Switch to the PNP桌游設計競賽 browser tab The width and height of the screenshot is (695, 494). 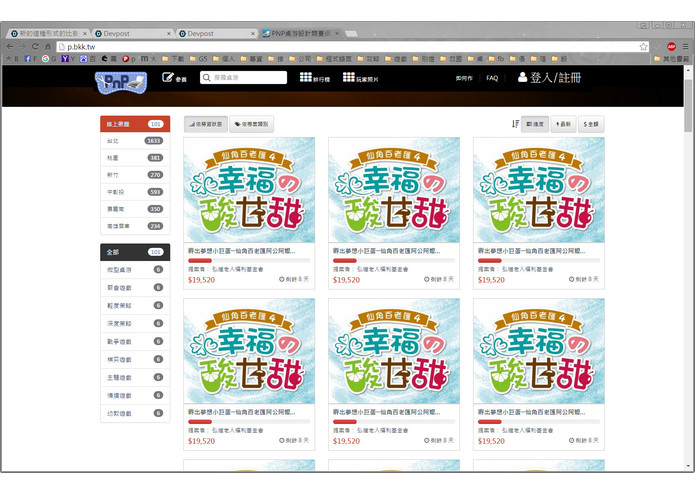point(301,33)
